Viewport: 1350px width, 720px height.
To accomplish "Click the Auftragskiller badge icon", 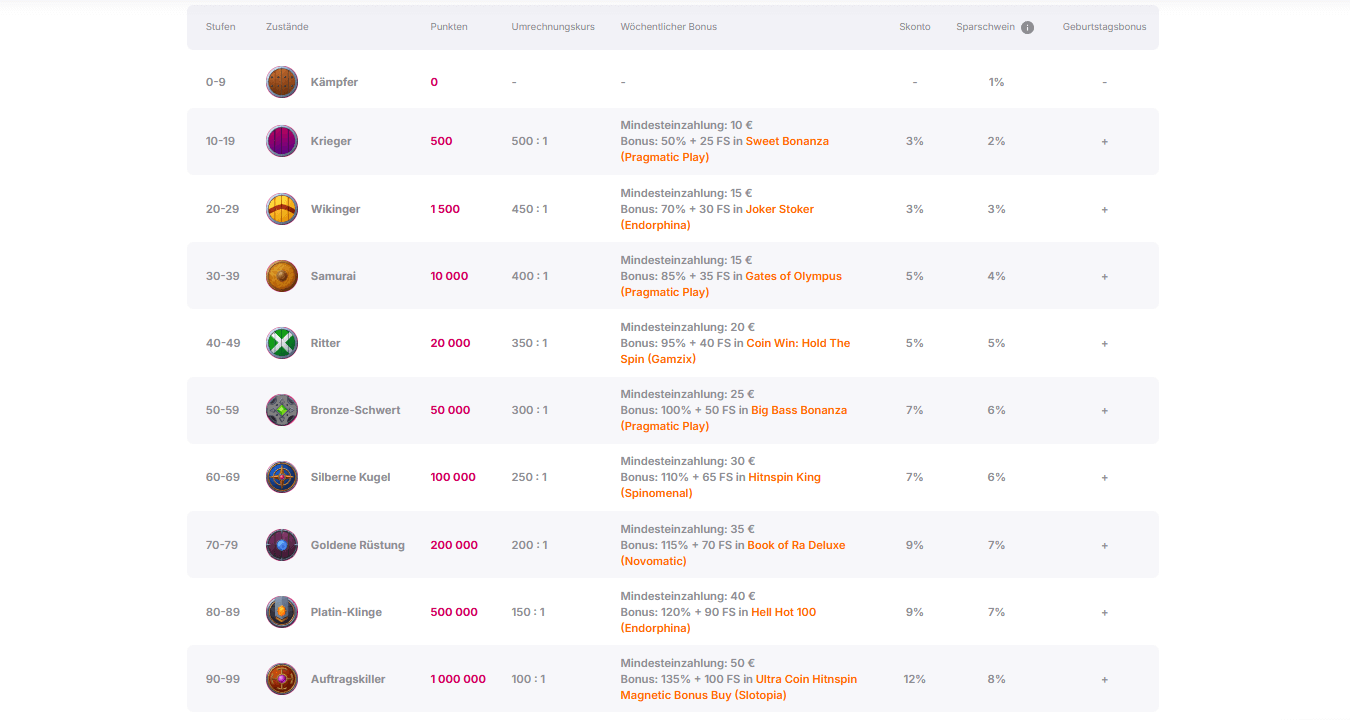I will [x=282, y=679].
